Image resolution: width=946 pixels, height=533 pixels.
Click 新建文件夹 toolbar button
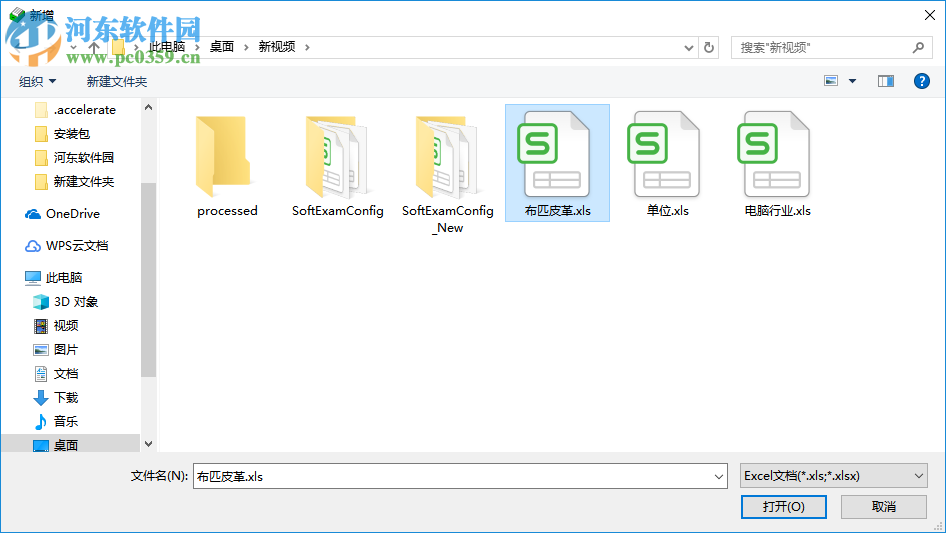click(116, 81)
